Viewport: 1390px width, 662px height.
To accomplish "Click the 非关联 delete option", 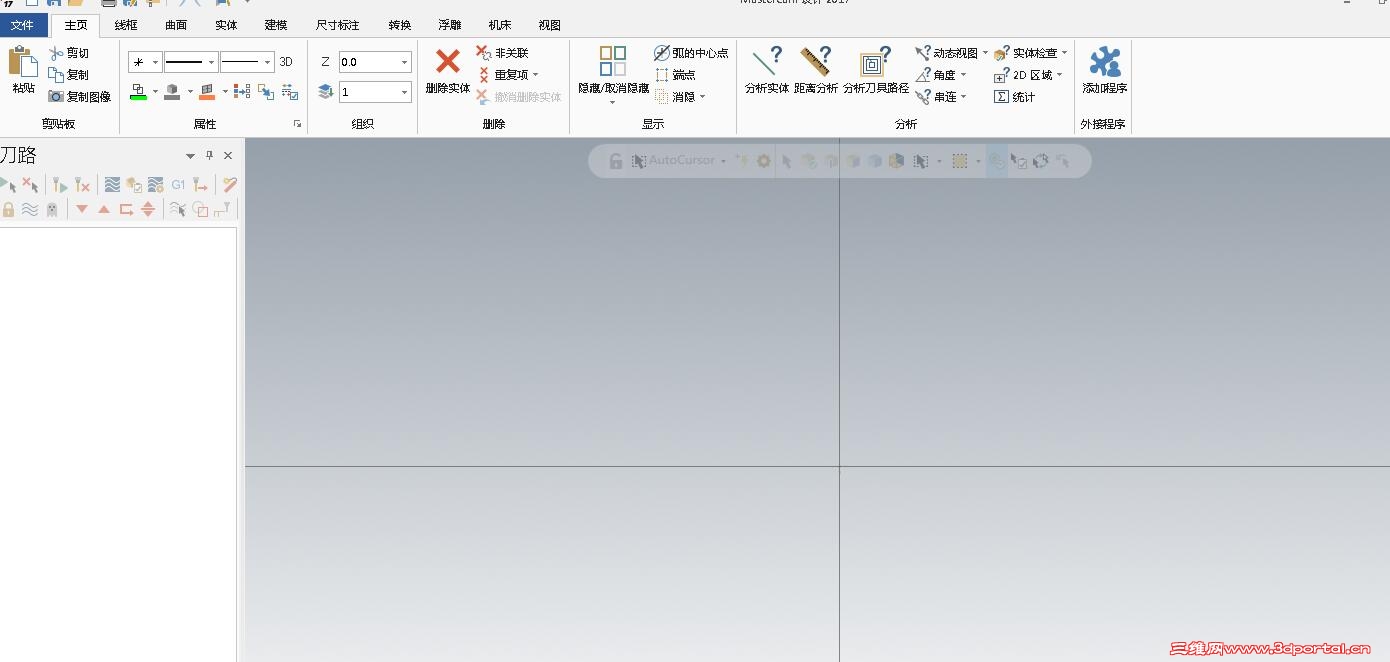I will 503,53.
